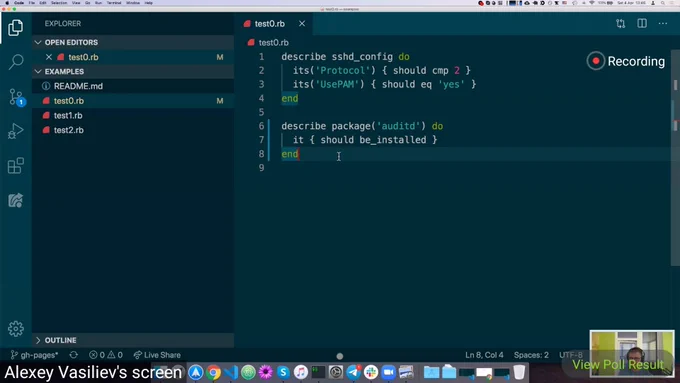The image size is (680, 383).
Task: Open Zoom from the dock
Action: (388, 372)
